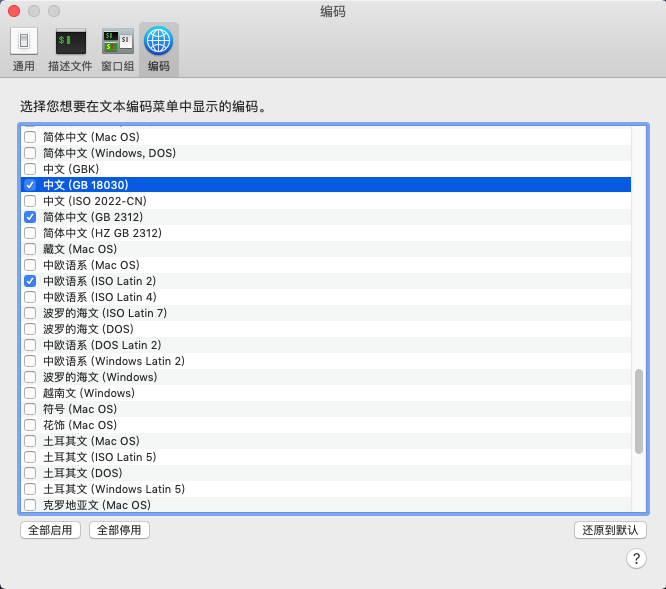Viewport: 666px width, 589px height.
Task: Switch to the 描述文件 tab label
Action: pyautogui.click(x=70, y=66)
